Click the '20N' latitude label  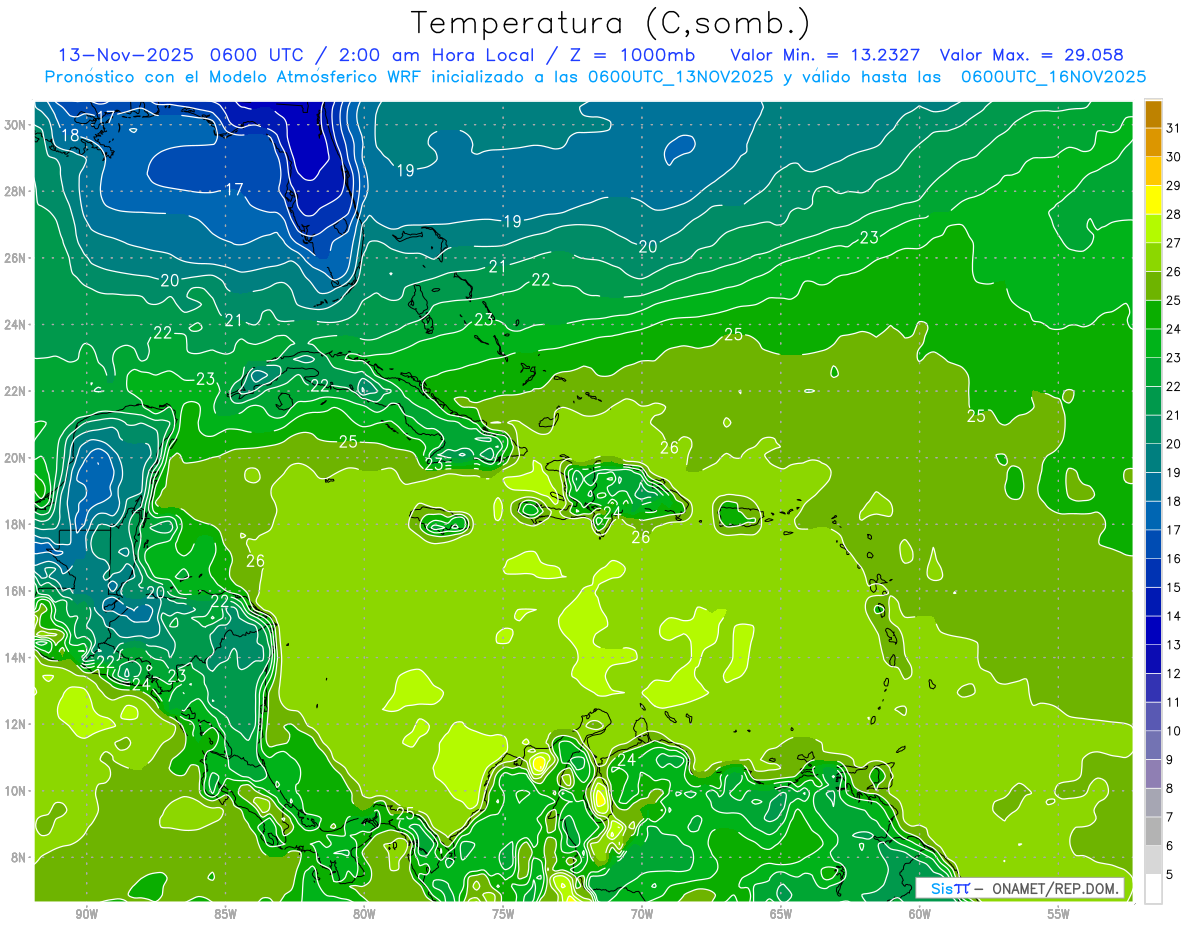(x=15, y=458)
